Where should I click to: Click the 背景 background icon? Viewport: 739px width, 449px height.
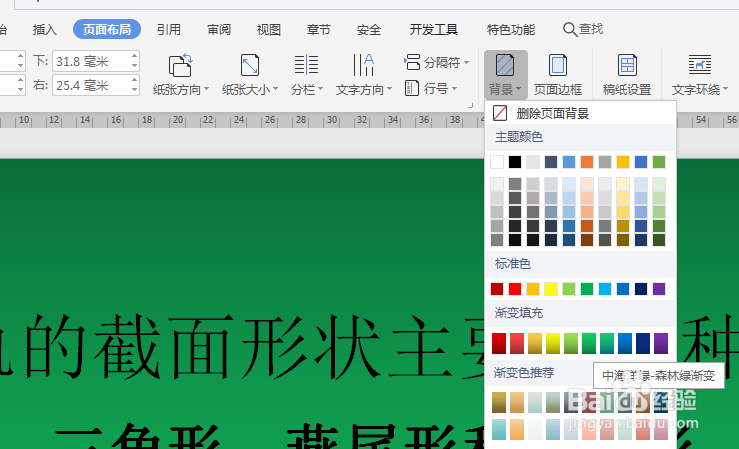(x=505, y=65)
